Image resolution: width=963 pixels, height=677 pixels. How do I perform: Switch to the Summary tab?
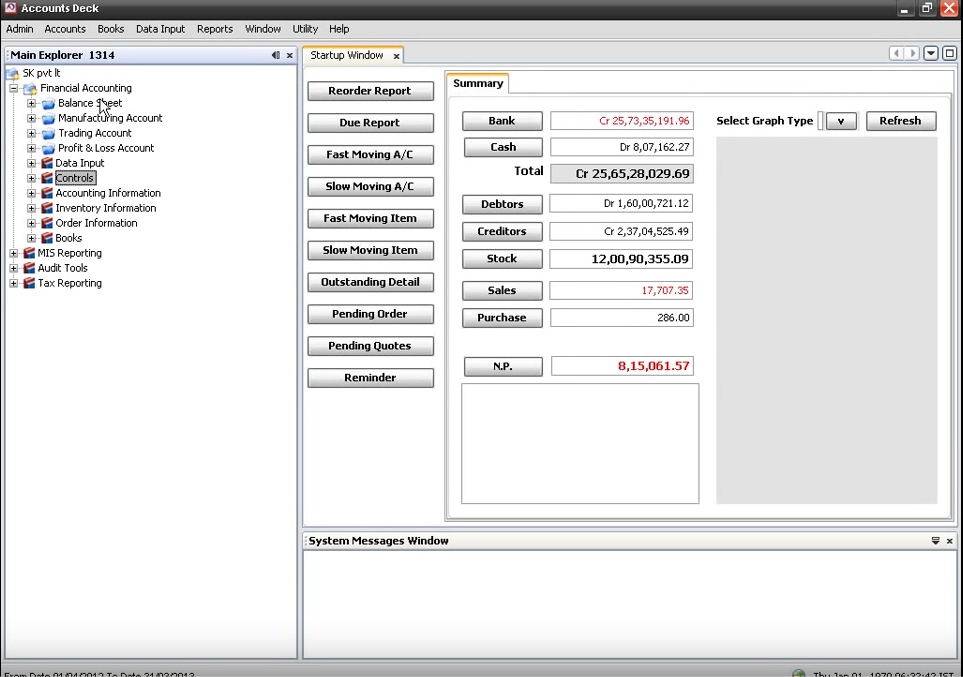point(478,83)
